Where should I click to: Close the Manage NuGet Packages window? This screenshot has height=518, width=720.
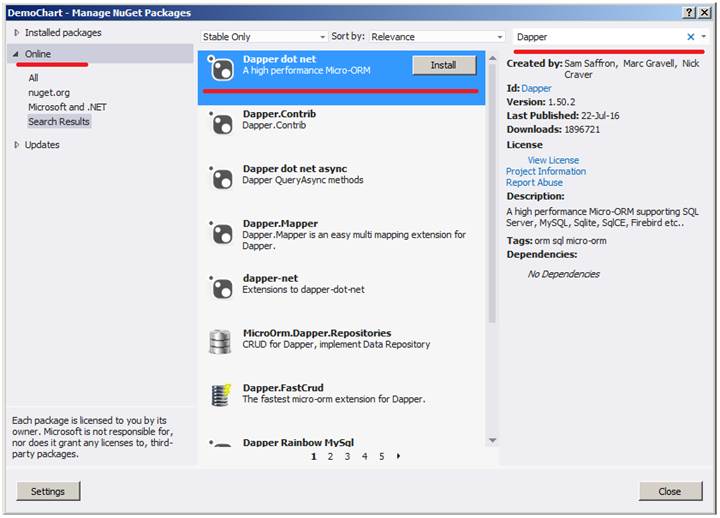click(704, 12)
